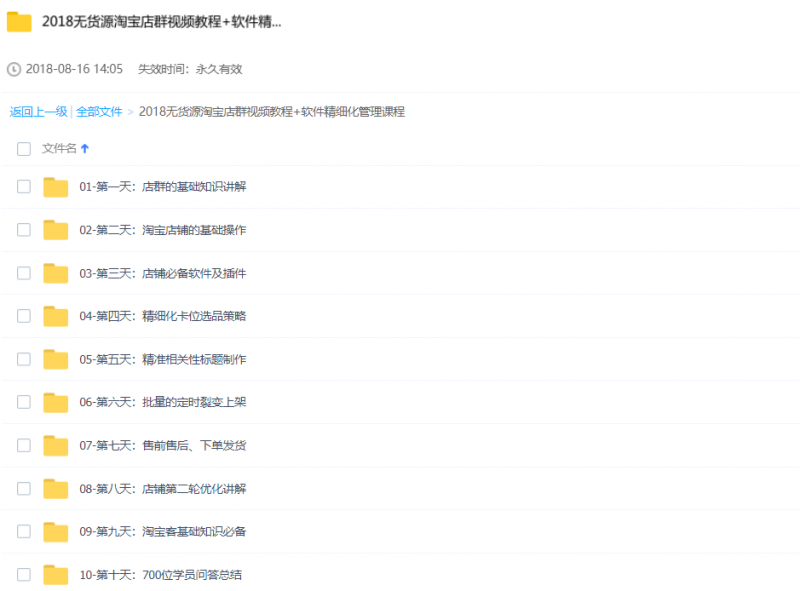Viewport: 800px width, 591px height.
Task: Open folder icon of 09-第九天 row
Action: 56,532
